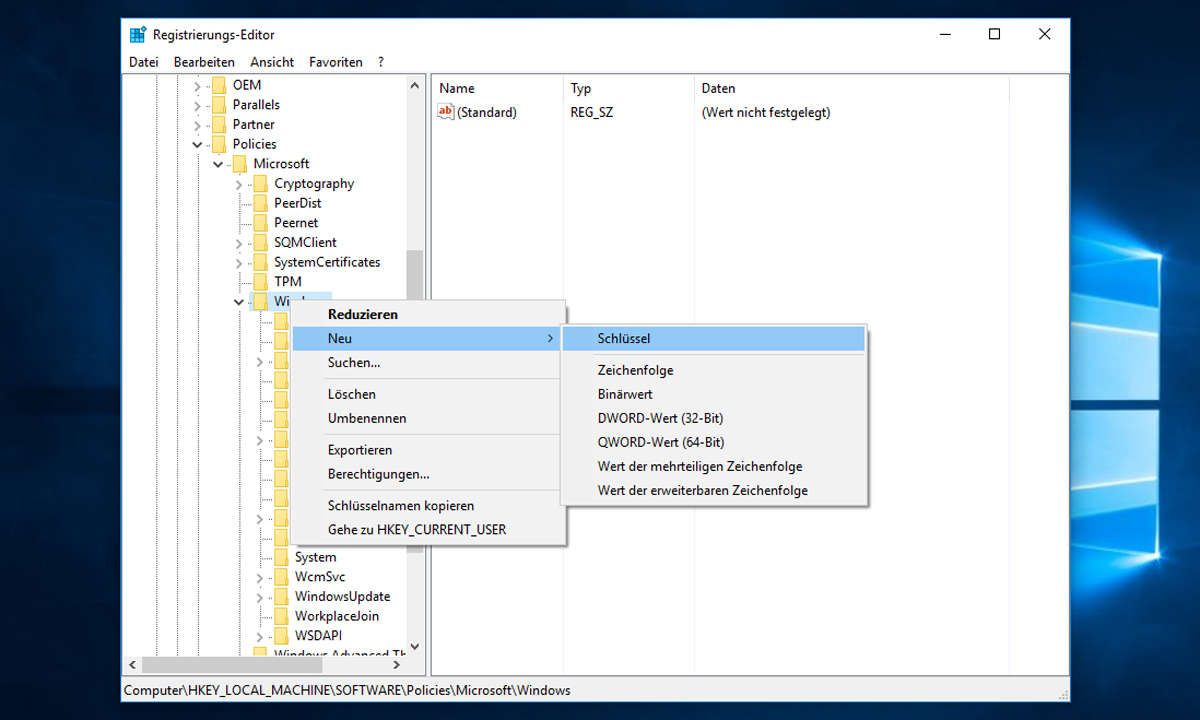Click the Name column header

(x=497, y=88)
